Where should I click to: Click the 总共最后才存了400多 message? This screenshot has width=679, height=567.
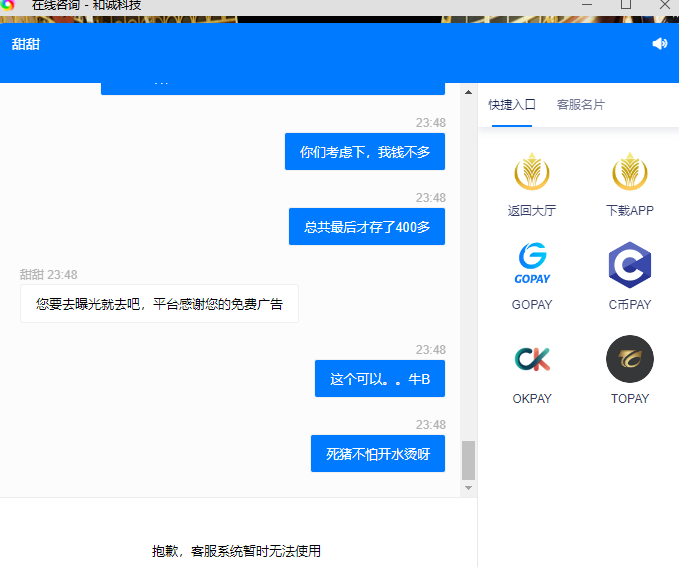[367, 227]
